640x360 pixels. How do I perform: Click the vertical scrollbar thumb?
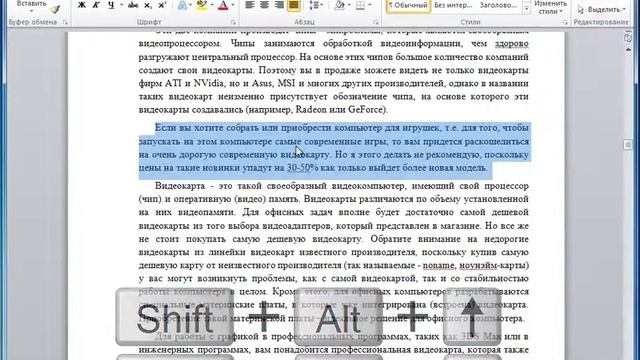tap(628, 144)
